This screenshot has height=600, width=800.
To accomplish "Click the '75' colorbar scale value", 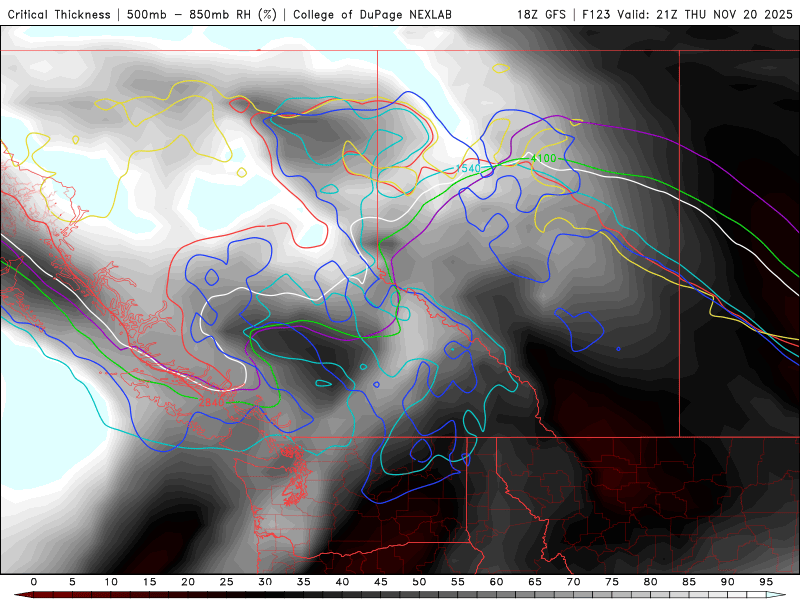I will click(611, 582).
